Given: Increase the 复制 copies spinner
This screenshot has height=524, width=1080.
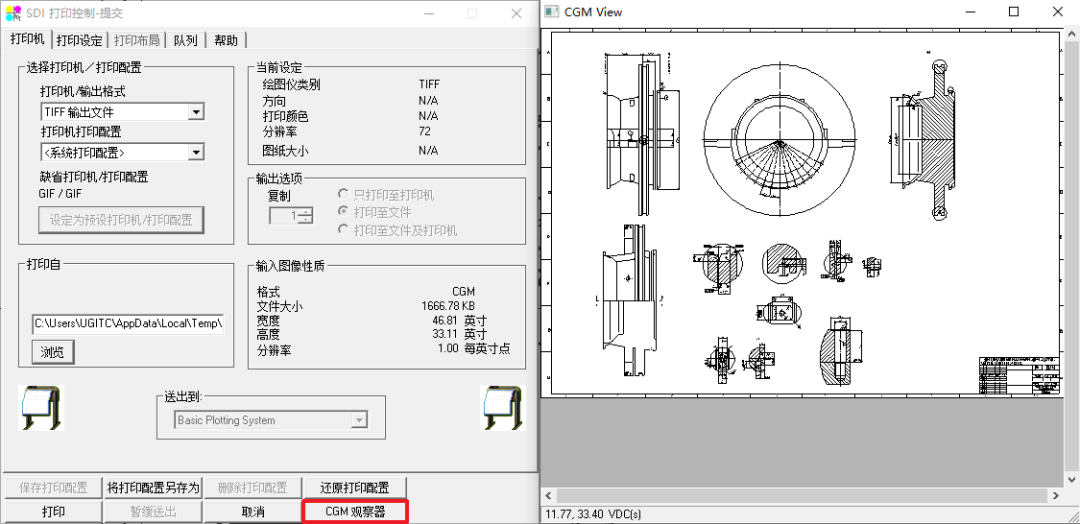Looking at the screenshot, I should (305, 211).
